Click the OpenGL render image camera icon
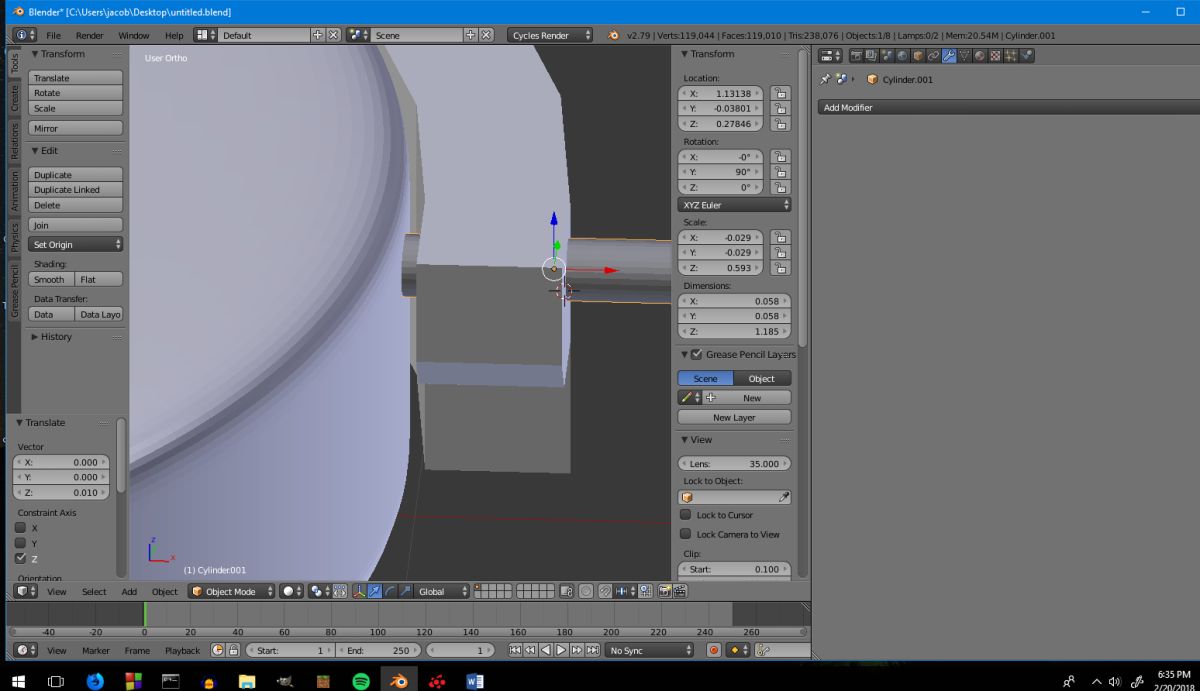Image resolution: width=1200 pixels, height=691 pixels. click(x=664, y=591)
